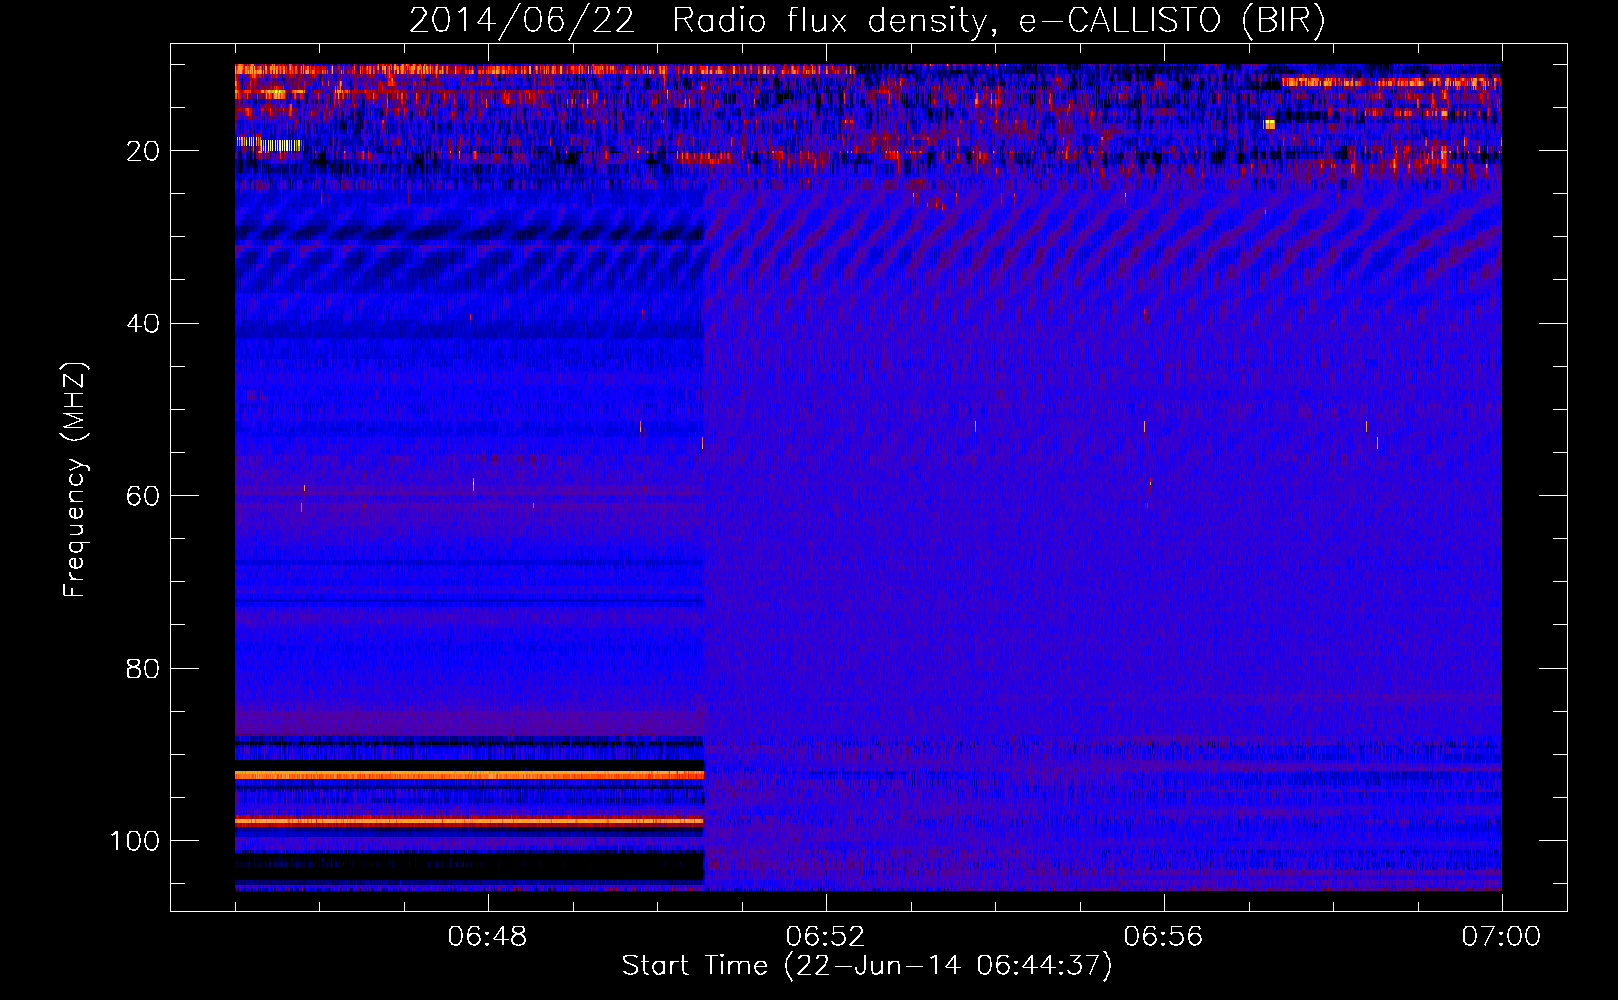
Task: Click the yellow striped burst near 19 MHz
Action: point(268,144)
